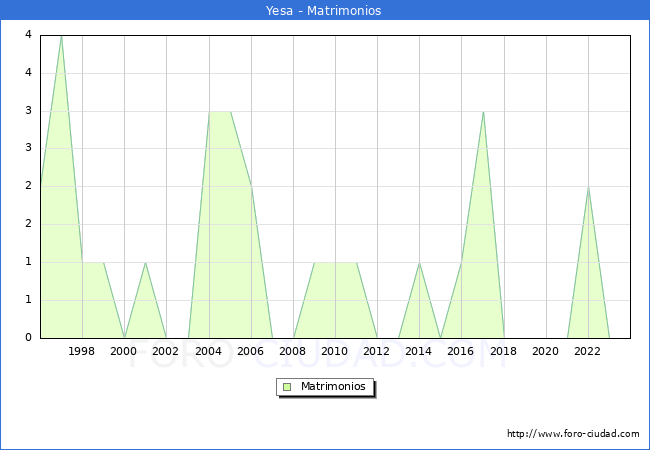Select the 2018 x-axis label
The image size is (650, 450).
pyautogui.click(x=503, y=351)
